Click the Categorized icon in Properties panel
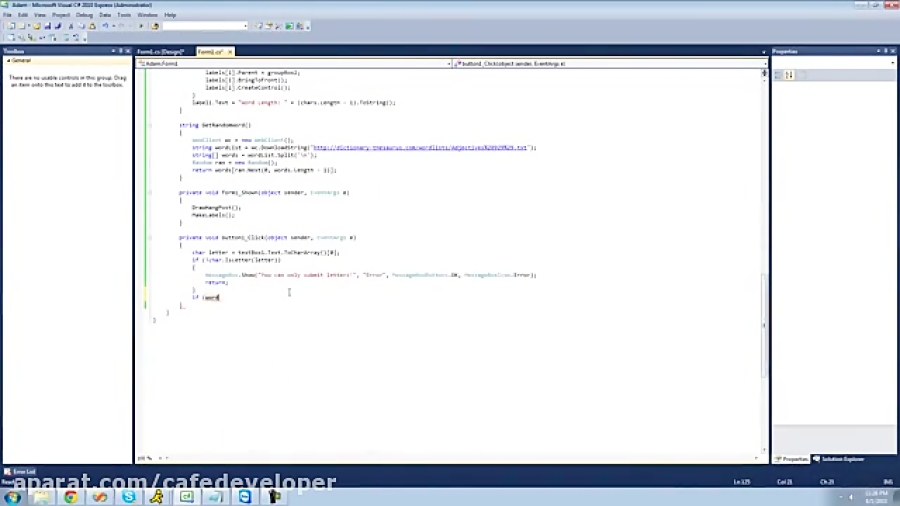The width and height of the screenshot is (900, 506). click(x=778, y=75)
